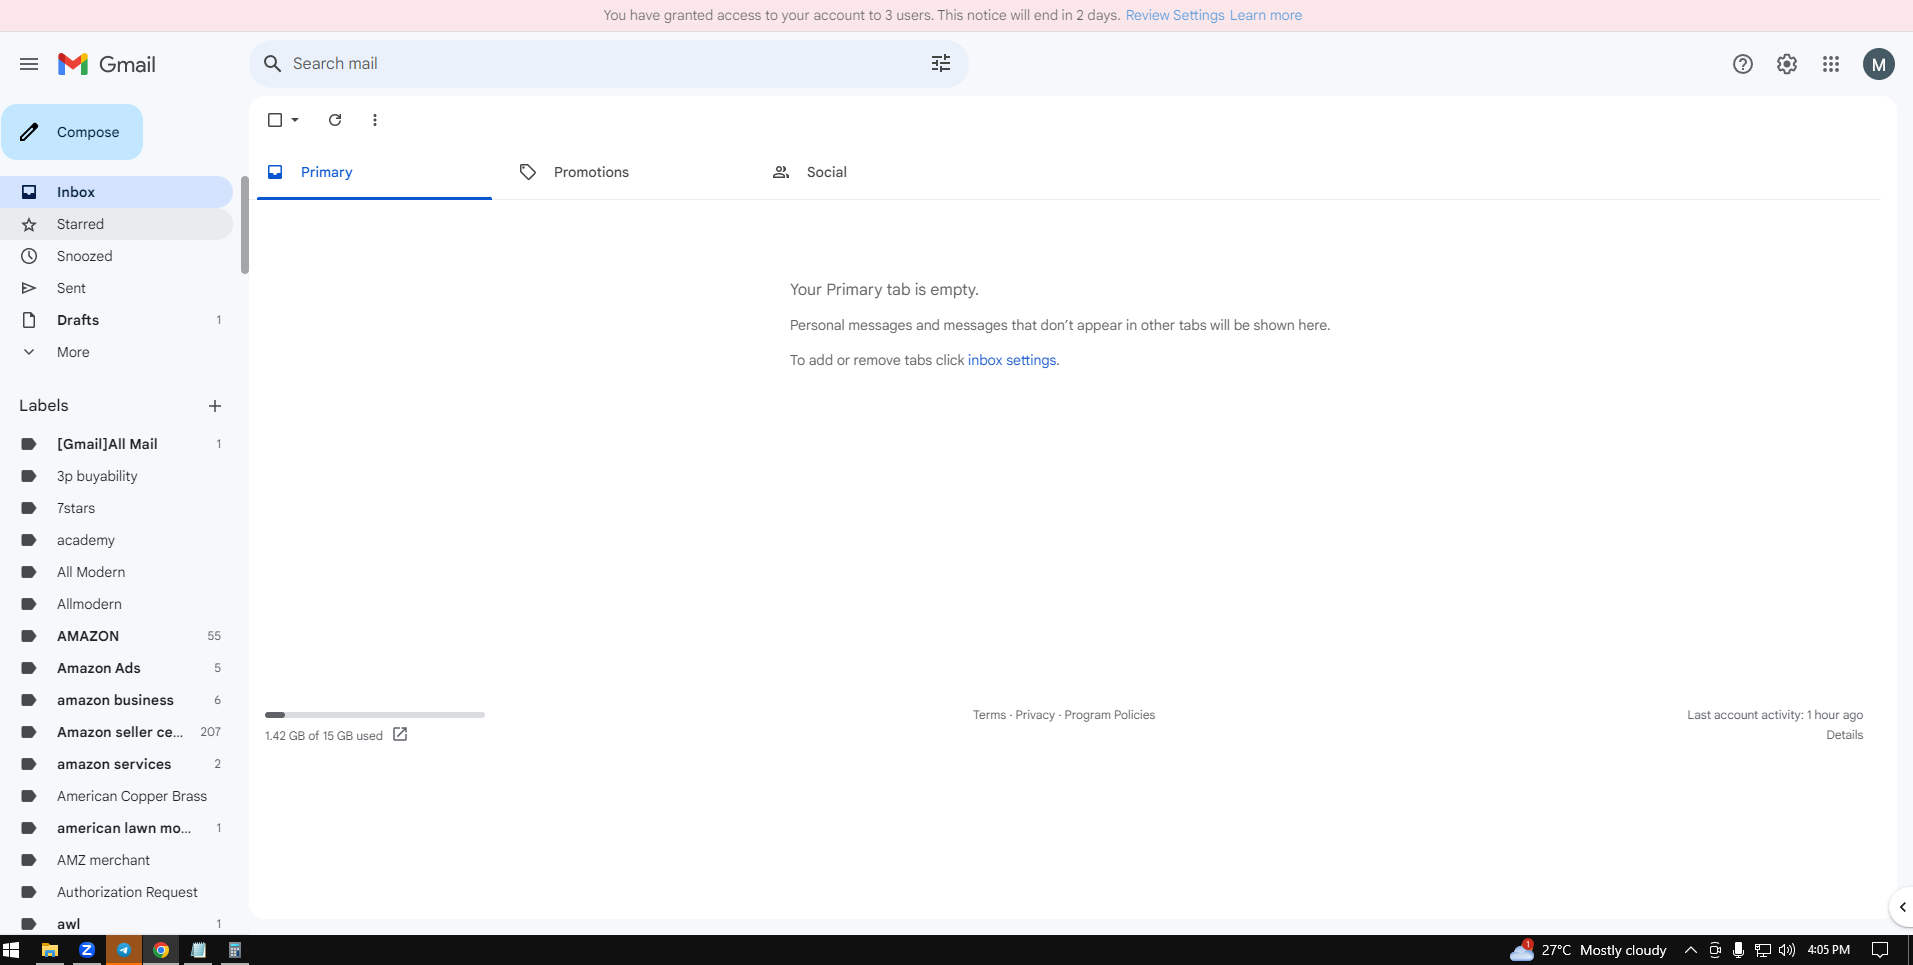Click the Learn more link
The width and height of the screenshot is (1913, 965).
pyautogui.click(x=1266, y=15)
